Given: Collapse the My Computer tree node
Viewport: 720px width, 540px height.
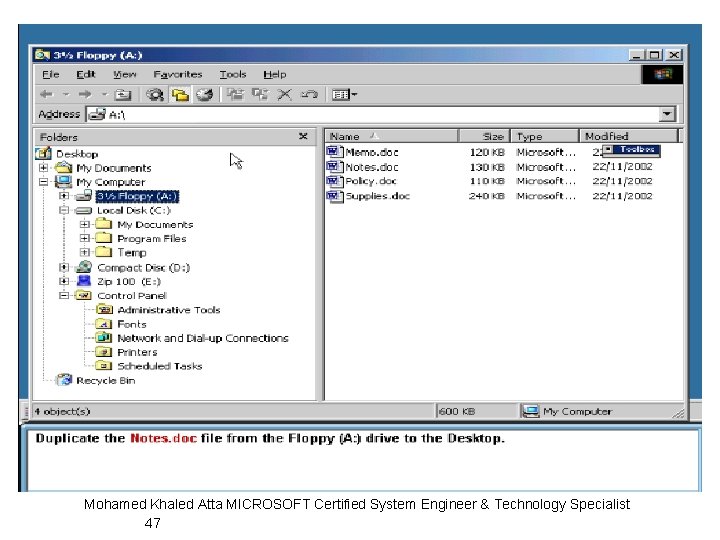Looking at the screenshot, I should tap(44, 182).
